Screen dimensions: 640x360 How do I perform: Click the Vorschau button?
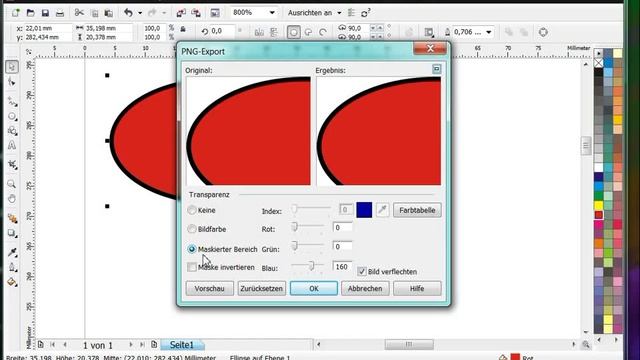pyautogui.click(x=209, y=288)
